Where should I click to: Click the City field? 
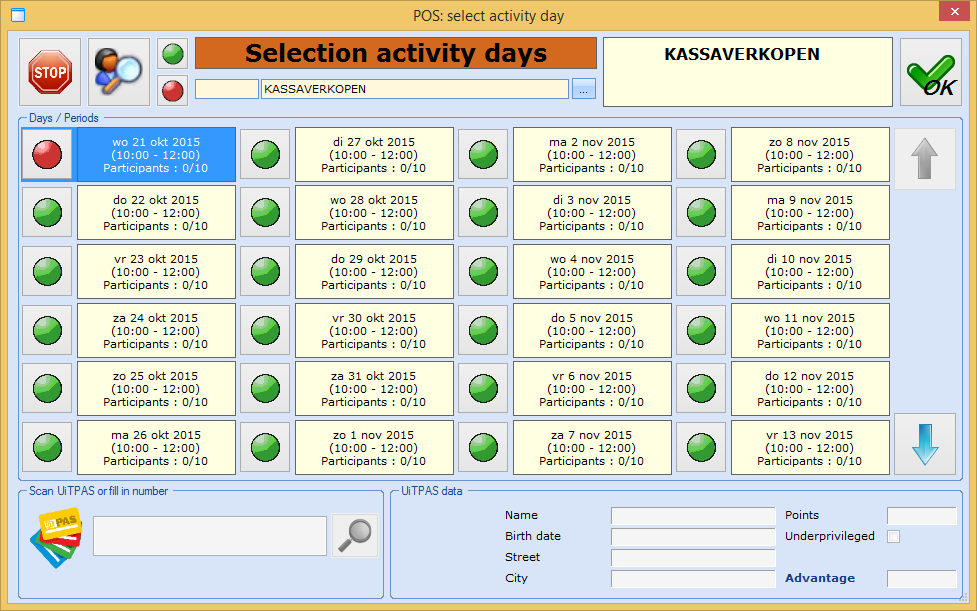click(x=693, y=579)
